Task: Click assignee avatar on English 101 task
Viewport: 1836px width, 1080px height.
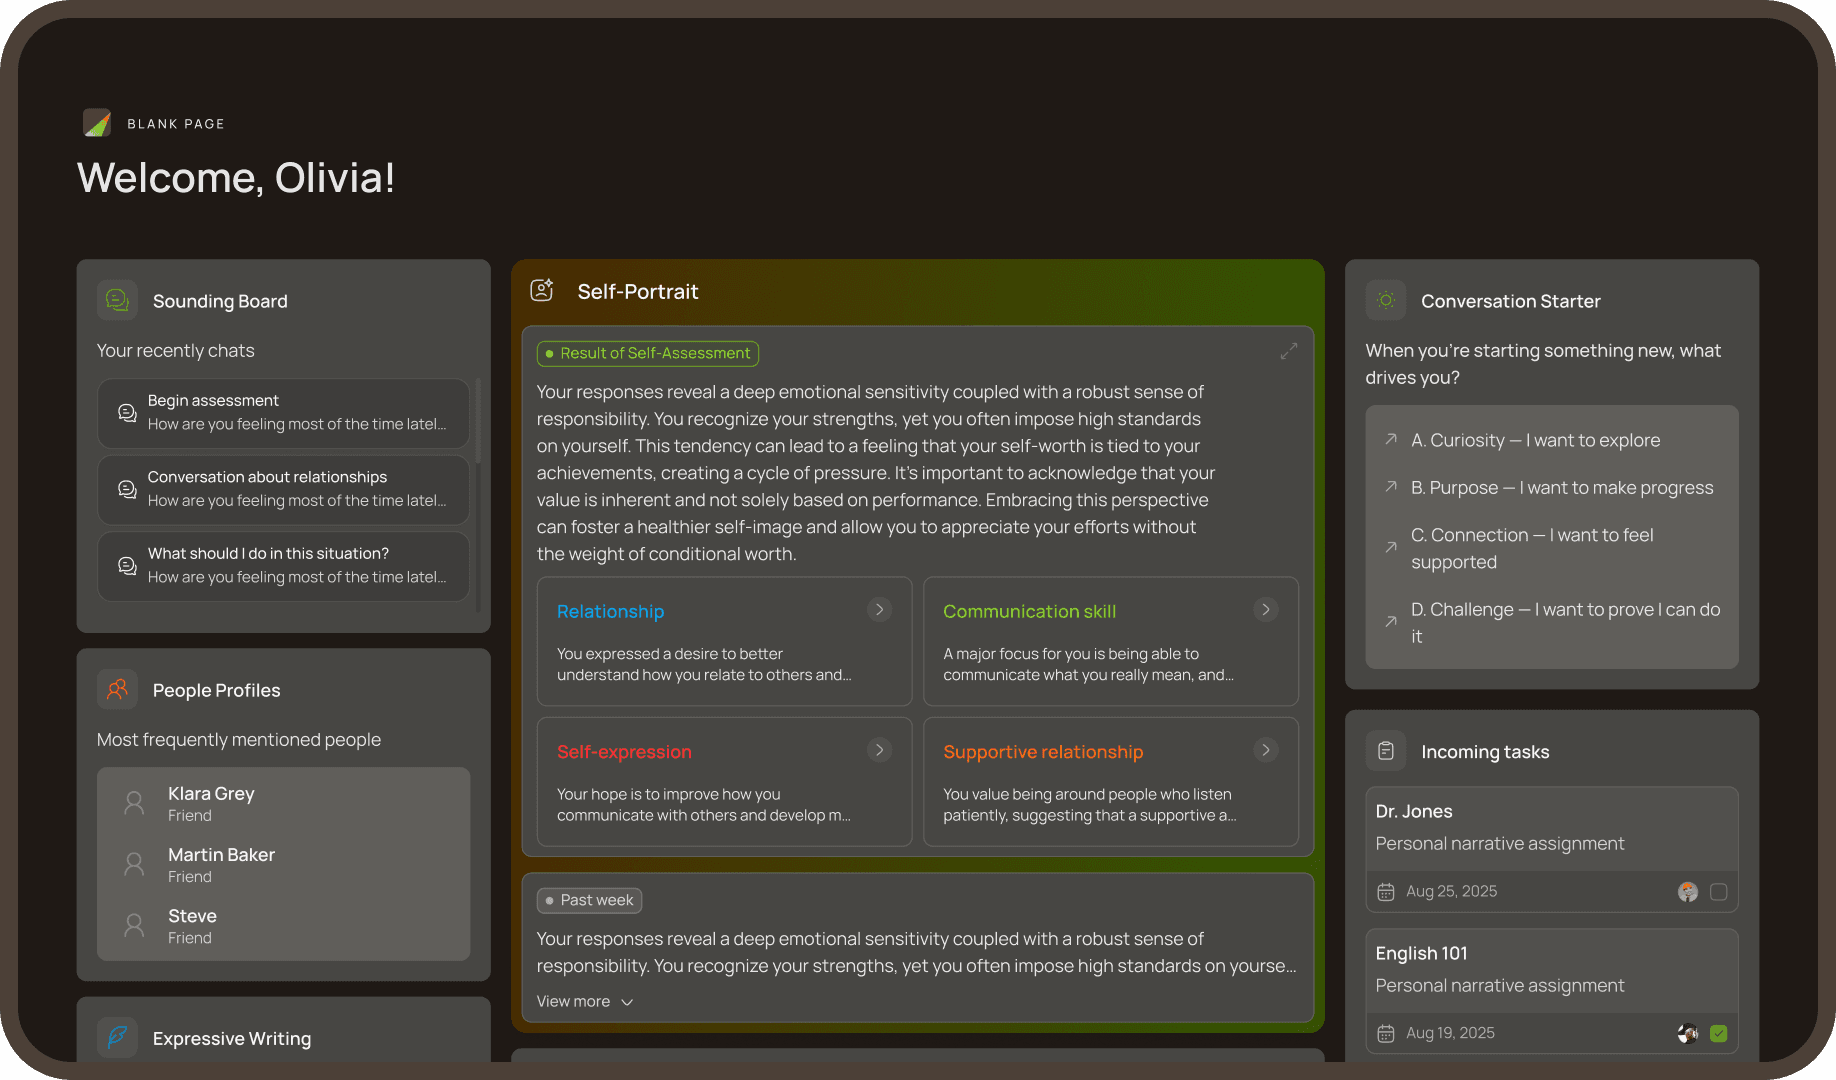Action: tap(1688, 1034)
